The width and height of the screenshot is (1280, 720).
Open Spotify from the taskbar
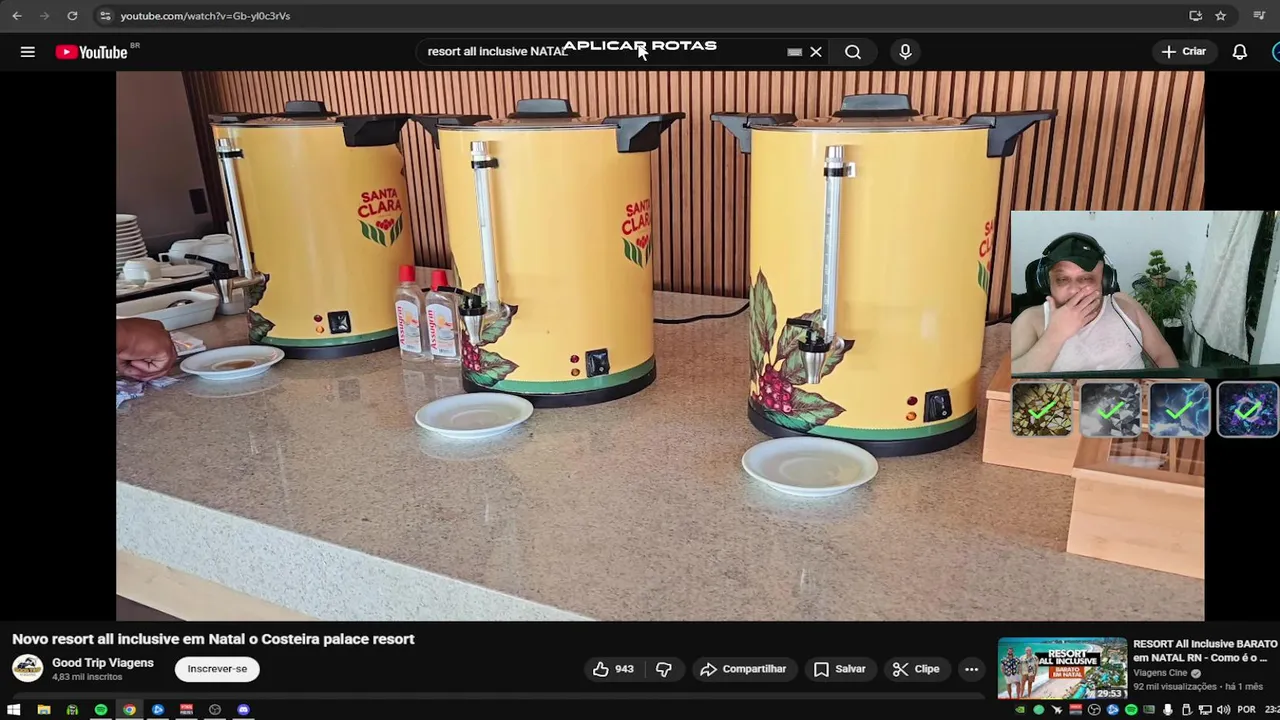(x=101, y=710)
